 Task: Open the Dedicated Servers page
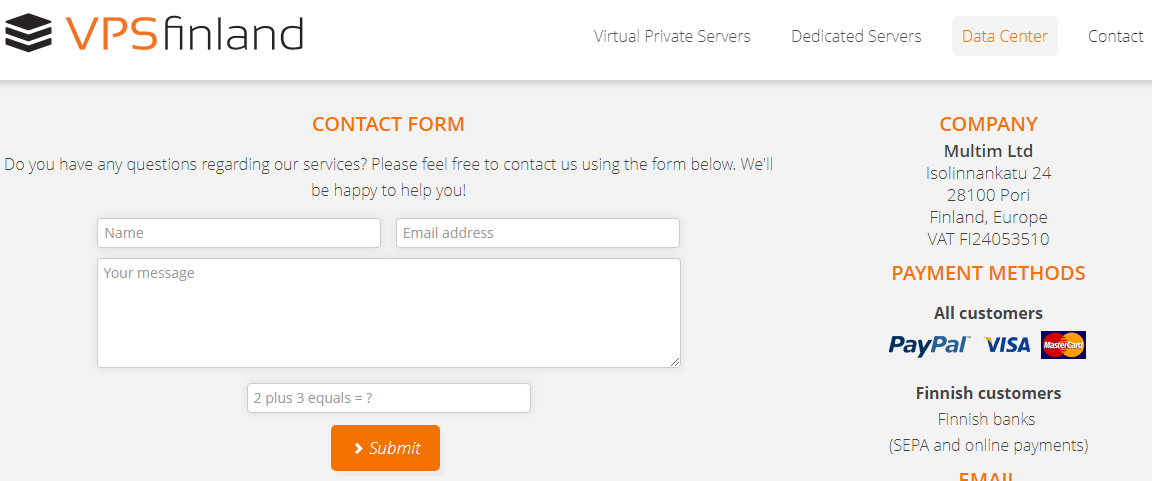856,36
